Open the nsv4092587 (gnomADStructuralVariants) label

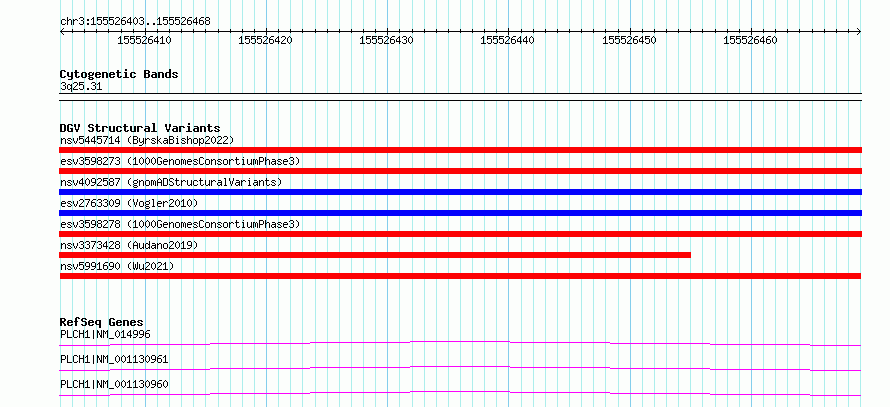point(171,182)
